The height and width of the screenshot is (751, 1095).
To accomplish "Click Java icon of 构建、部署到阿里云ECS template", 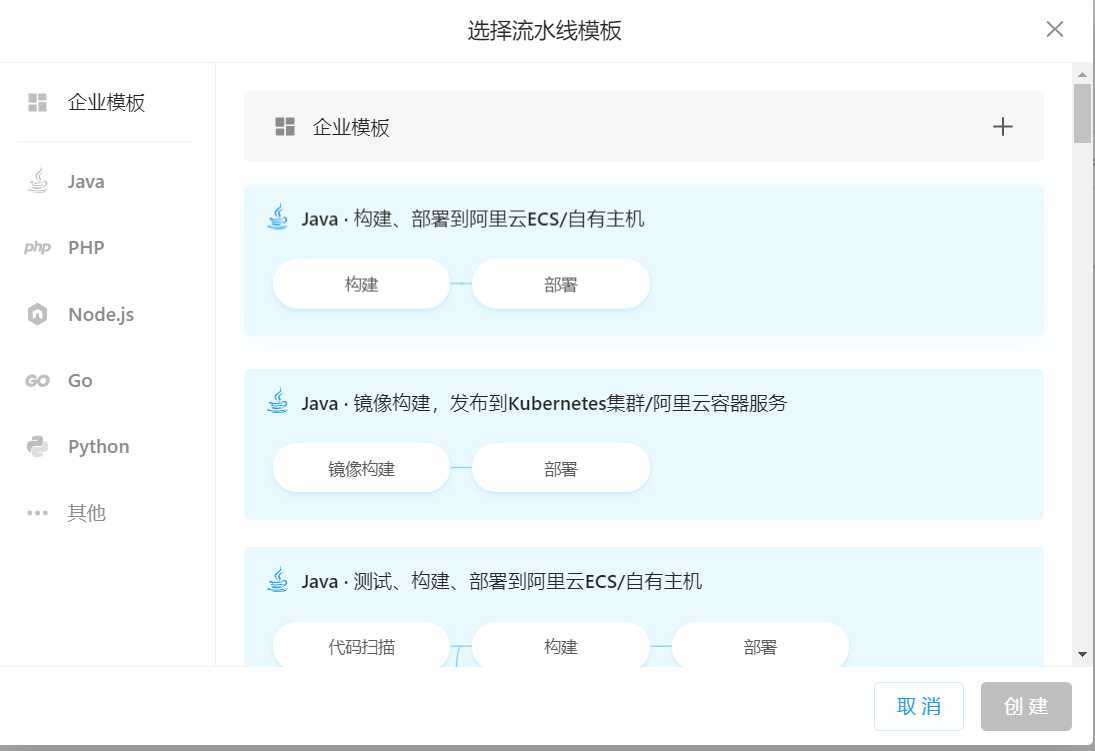I will [x=278, y=217].
